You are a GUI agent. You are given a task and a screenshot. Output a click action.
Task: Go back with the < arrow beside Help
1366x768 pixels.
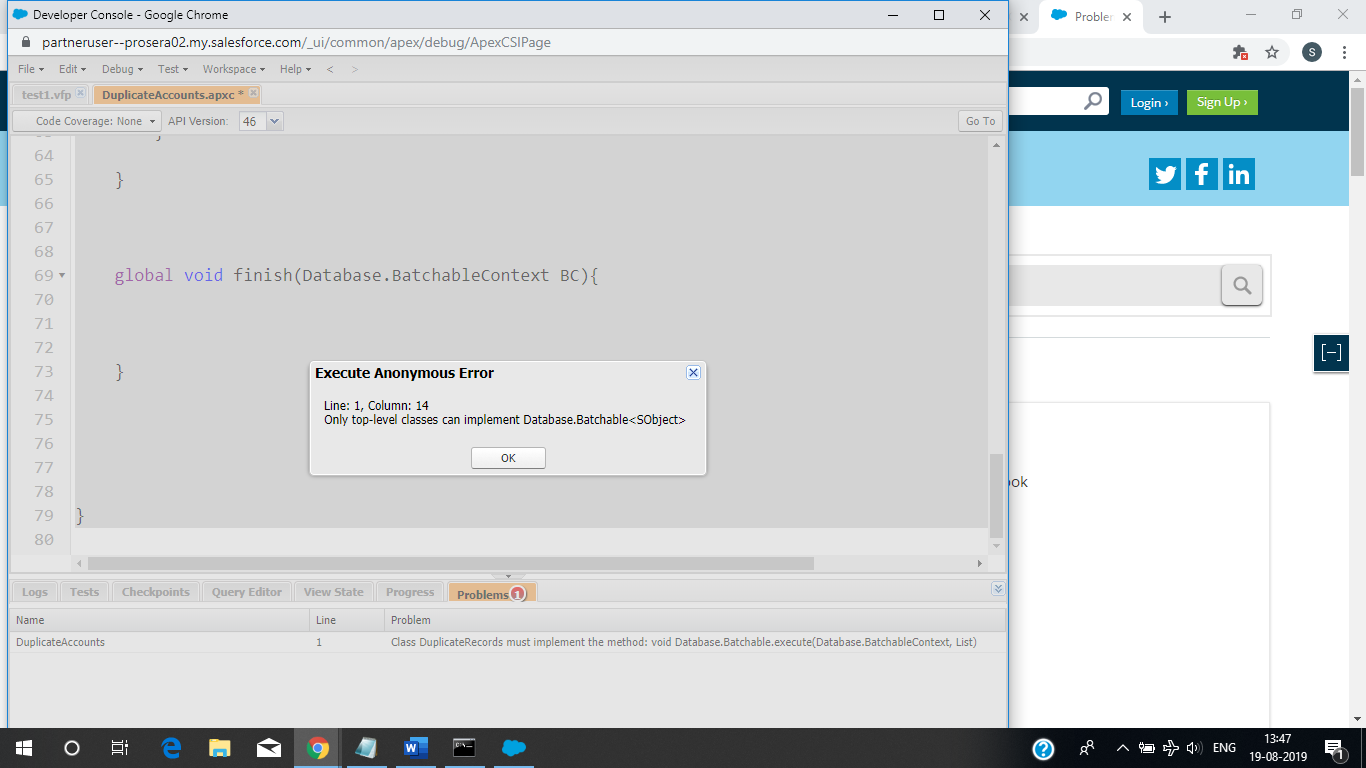pos(330,69)
